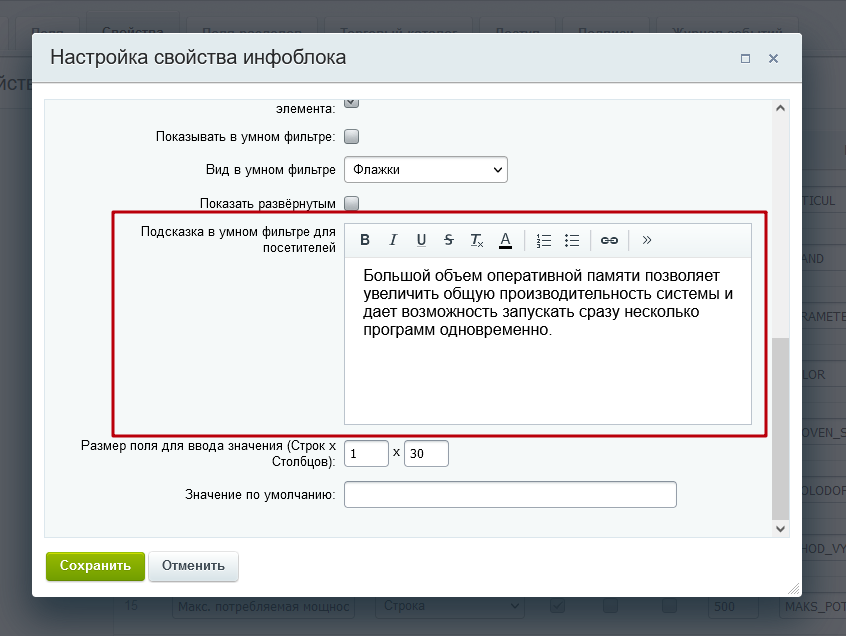The image size is (846, 636).
Task: Click the dialog scrollbar up arrow
Action: pos(780,108)
